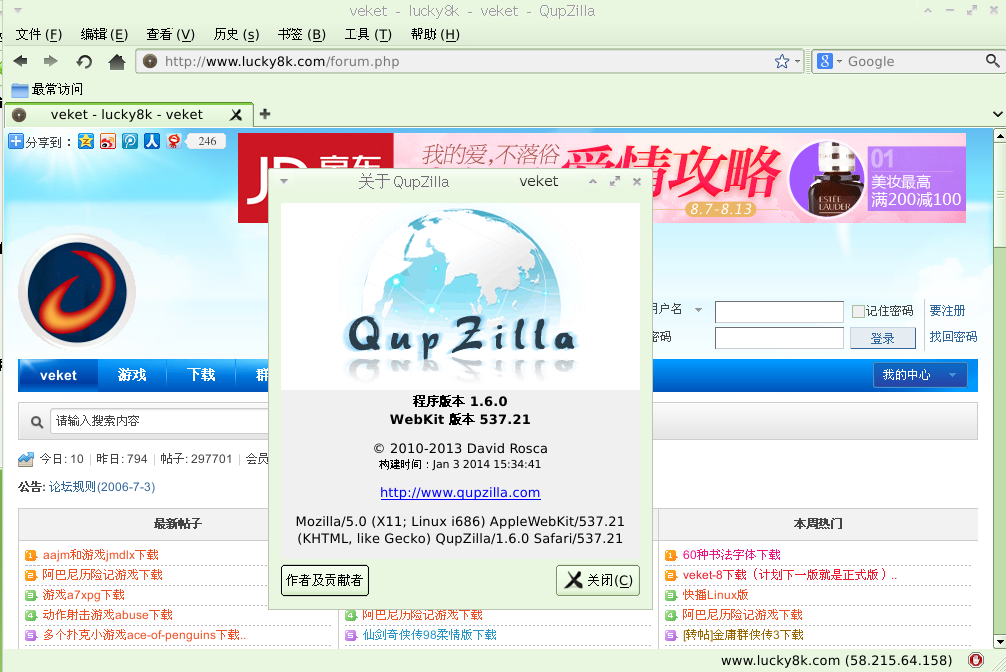Open the 历史(S) menu
The image size is (1006, 672).
pos(236,35)
